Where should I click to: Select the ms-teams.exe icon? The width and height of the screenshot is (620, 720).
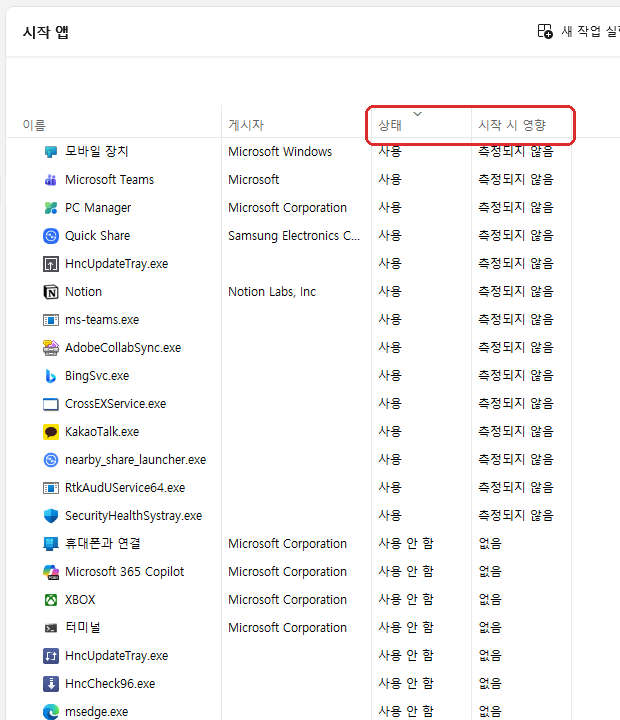(x=51, y=320)
